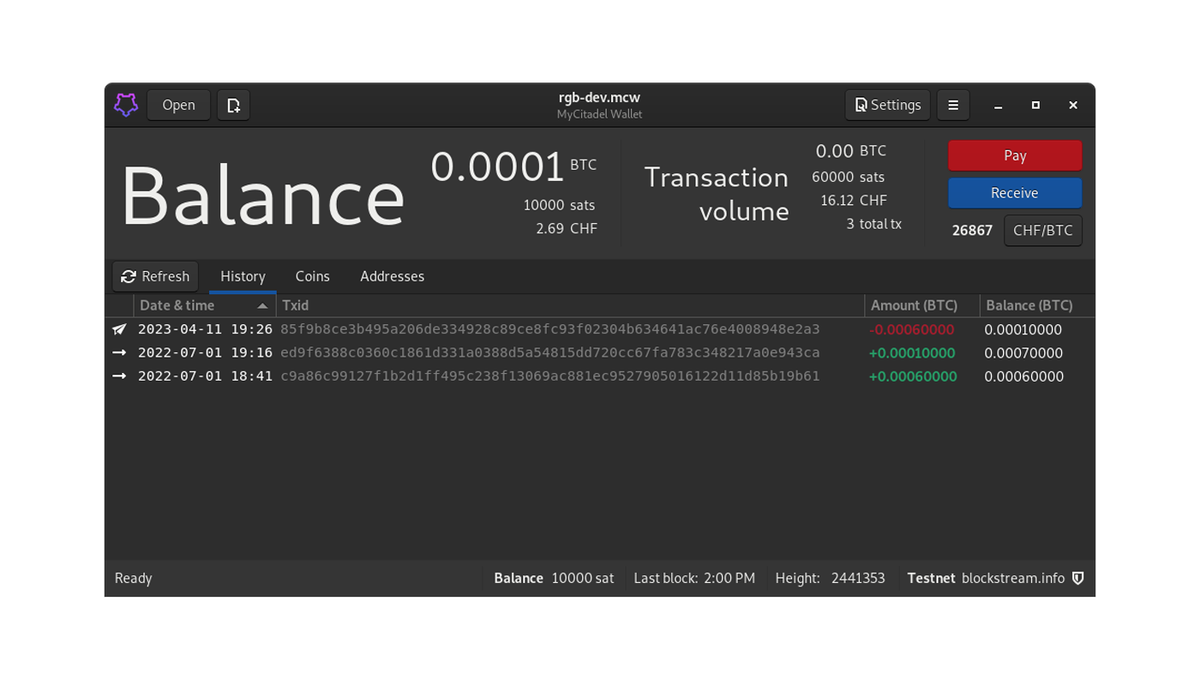This screenshot has height=686, width=1200.
Task: Open the CHF/BTC currency selector
Action: click(1043, 230)
